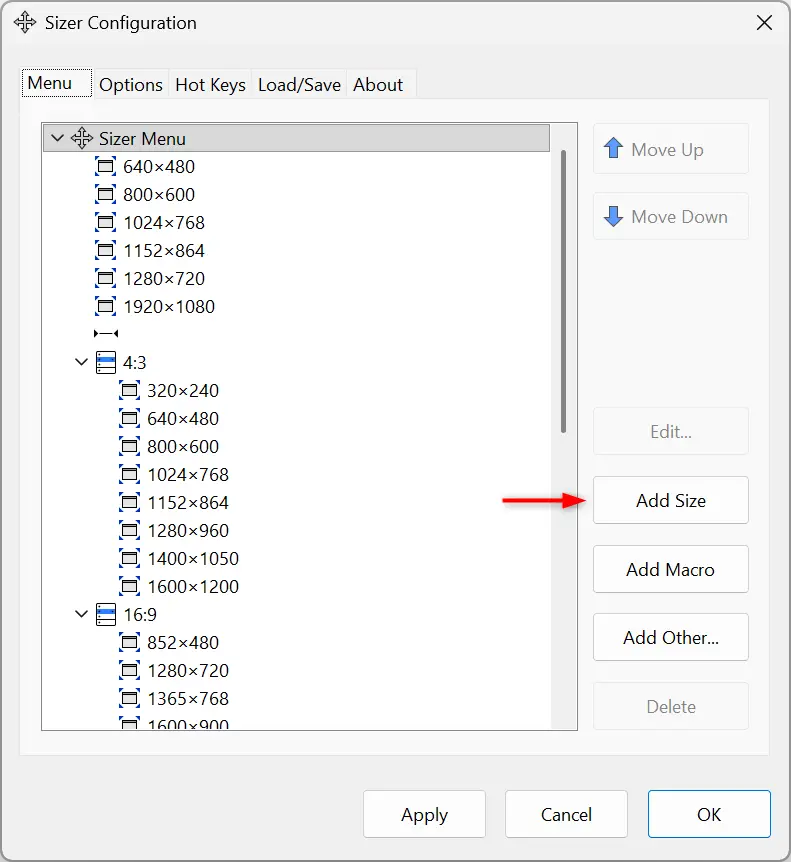Viewport: 791px width, 862px height.
Task: Select the separator item icon
Action: click(x=106, y=333)
